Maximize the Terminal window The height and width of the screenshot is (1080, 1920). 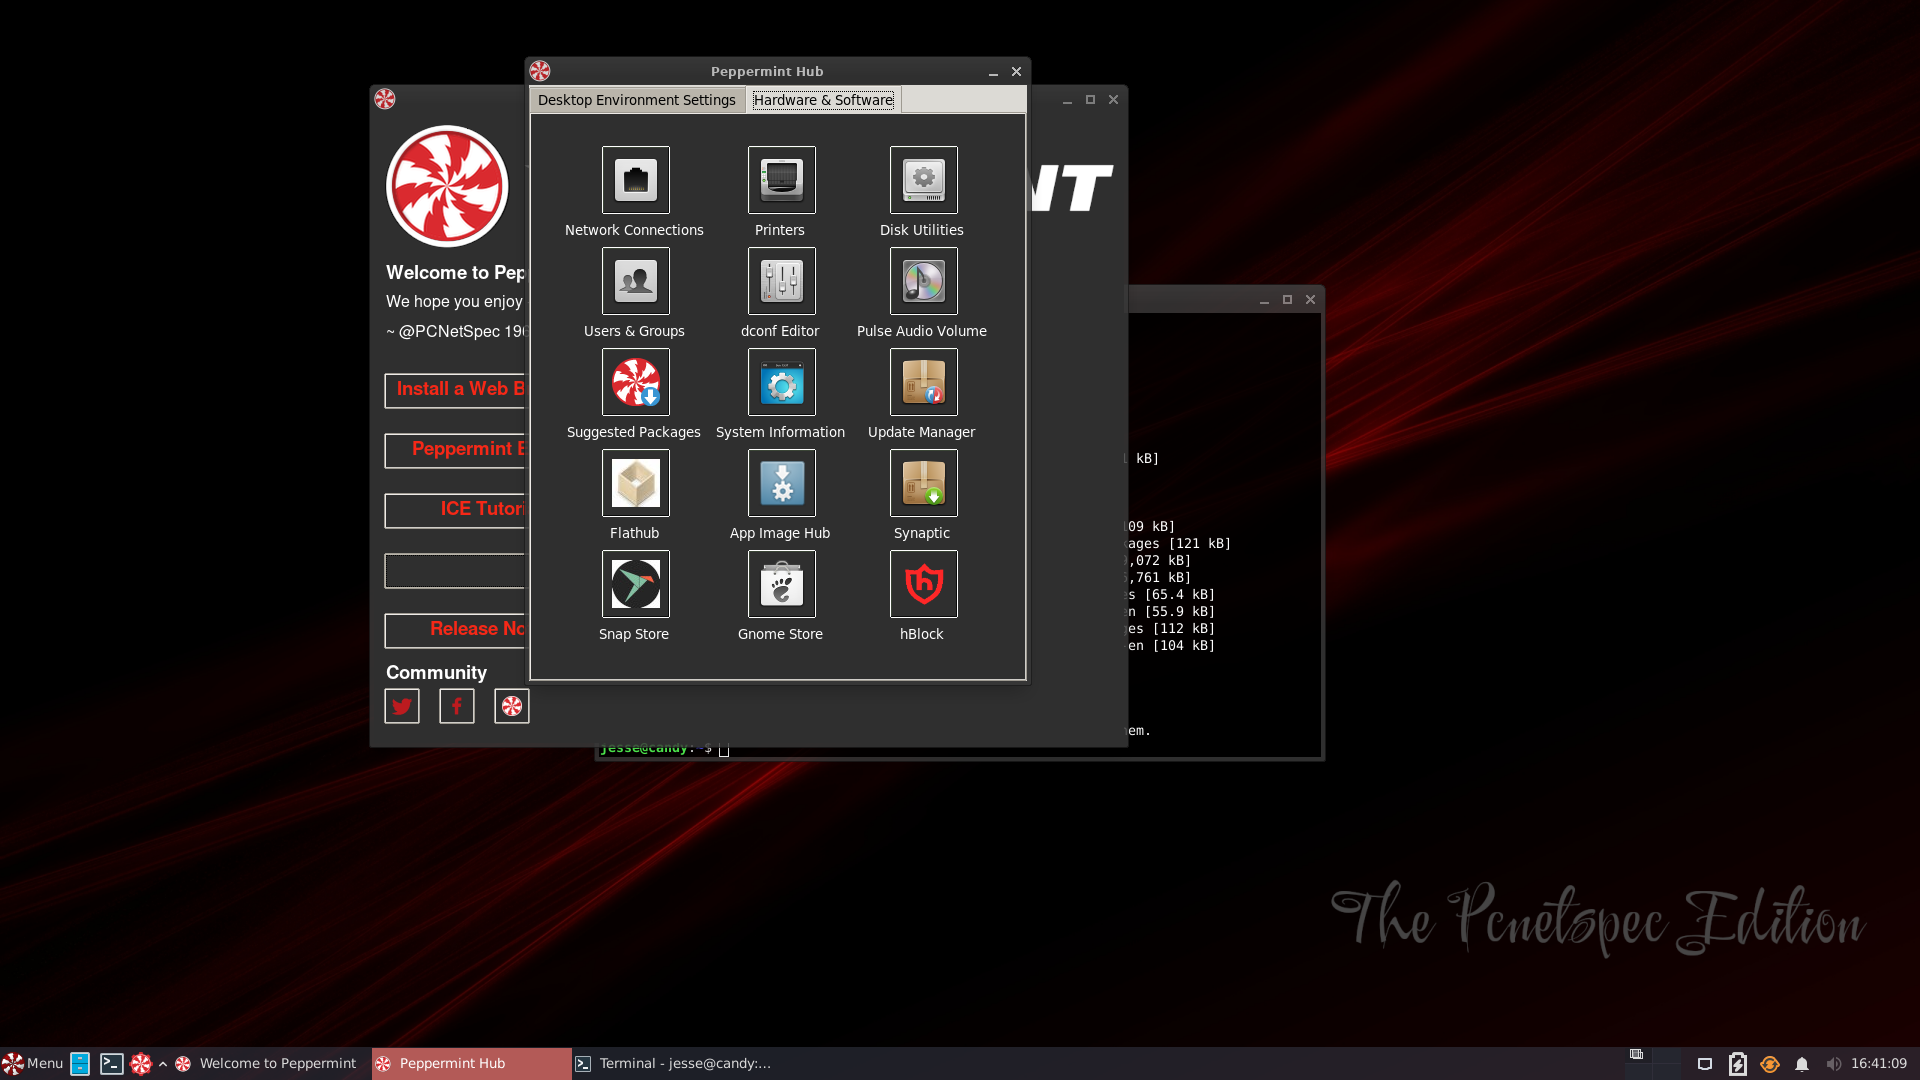tap(1287, 300)
